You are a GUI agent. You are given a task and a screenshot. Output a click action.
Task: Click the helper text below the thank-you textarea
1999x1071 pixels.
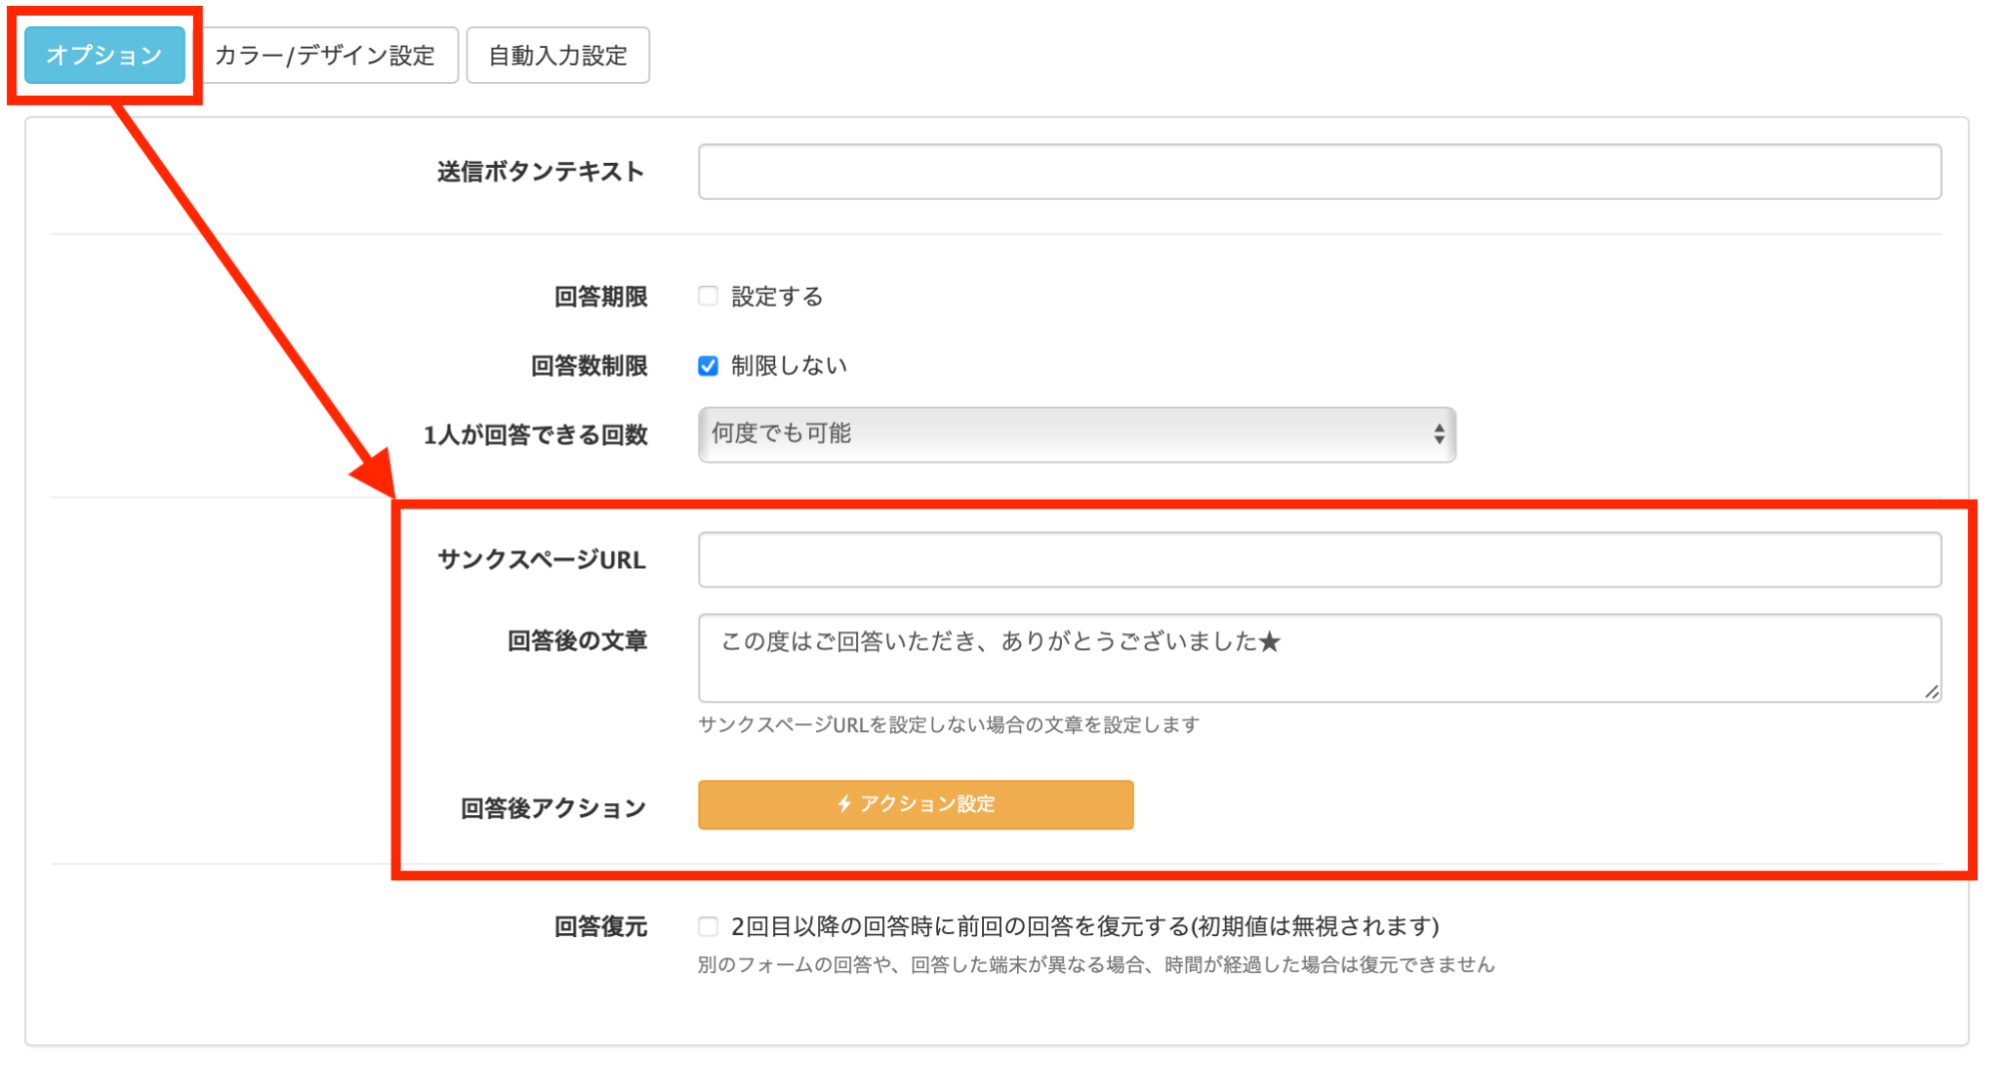point(951,724)
